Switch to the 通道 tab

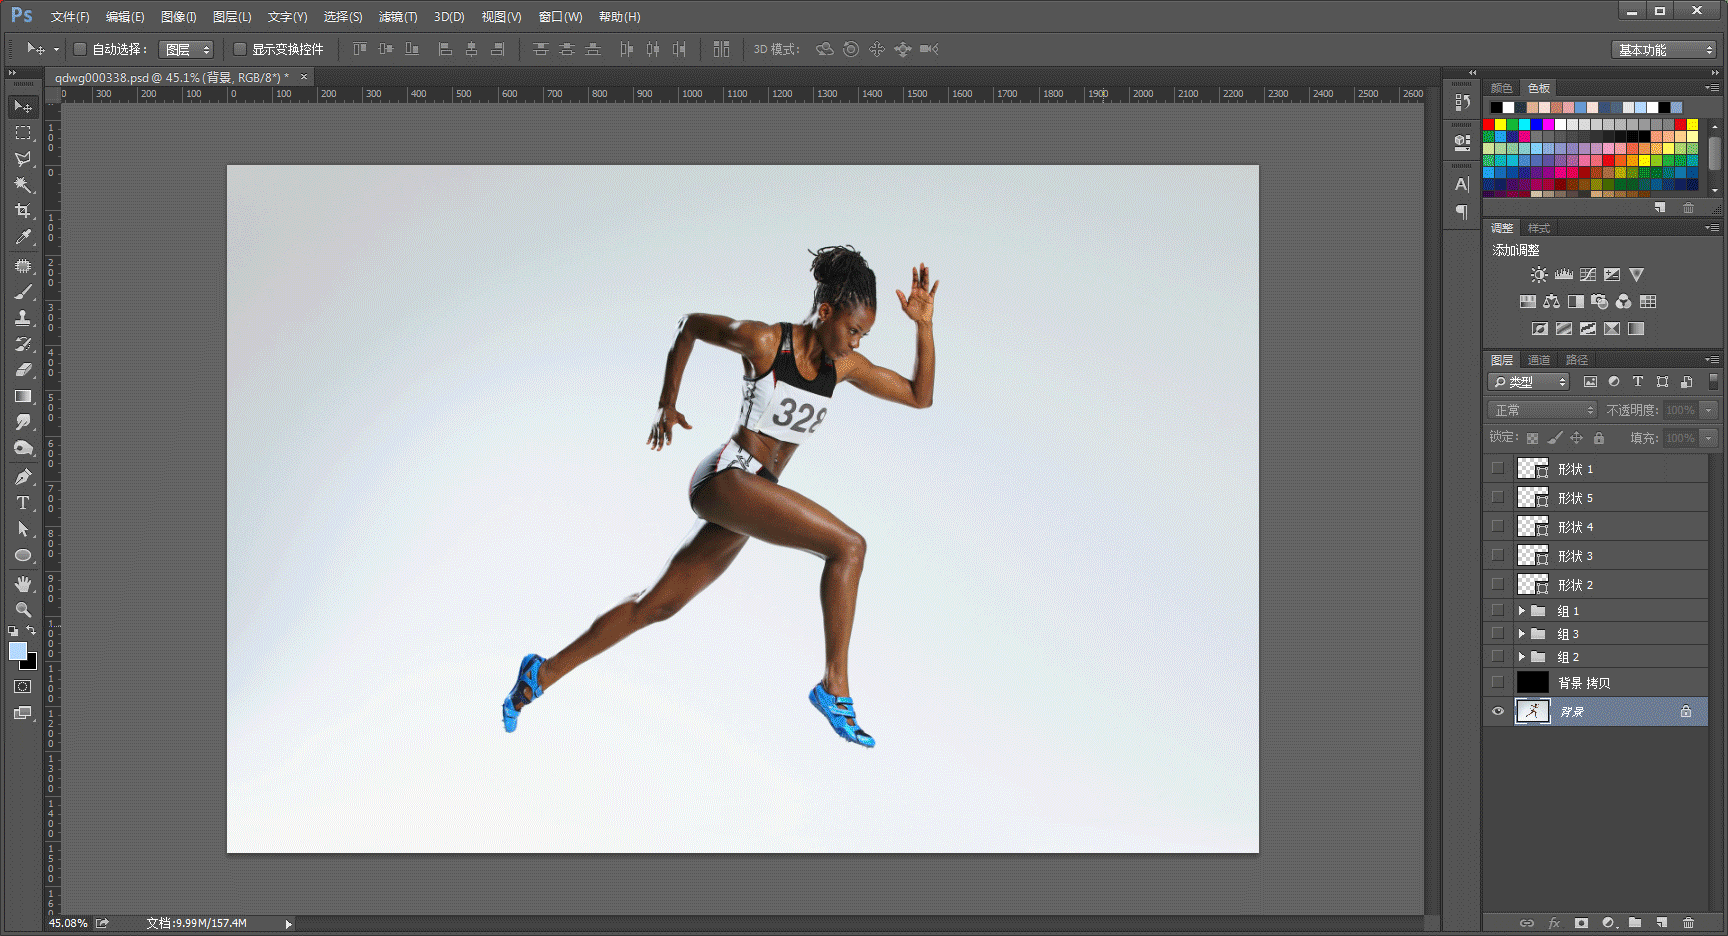coord(1539,360)
